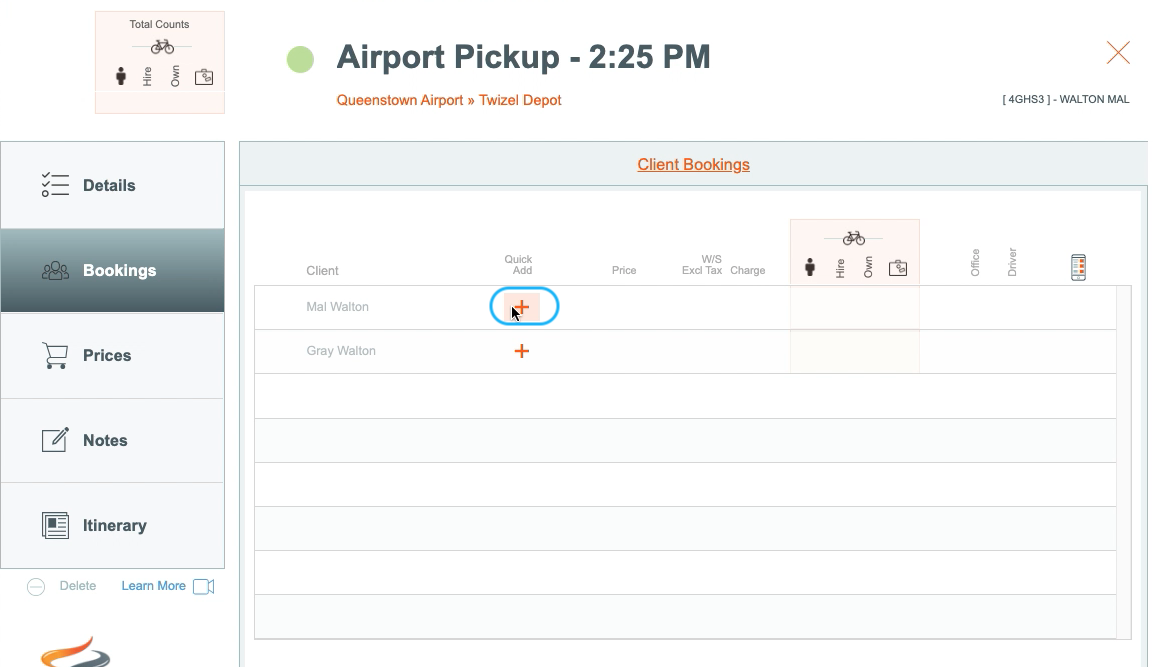Close the Airport Pickup dialog
This screenshot has height=667, width=1166.
pos(1118,53)
